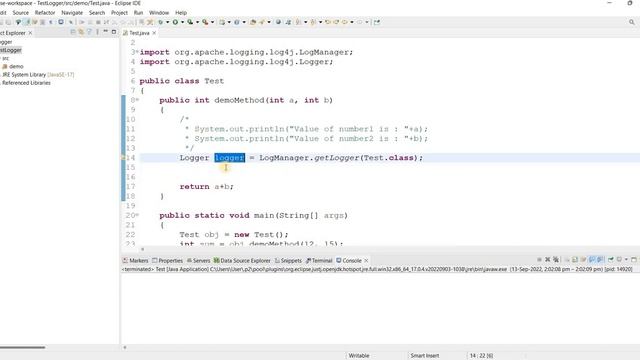Open External Tools dropdown arrow
This screenshot has width=640, height=360.
click(212, 22)
